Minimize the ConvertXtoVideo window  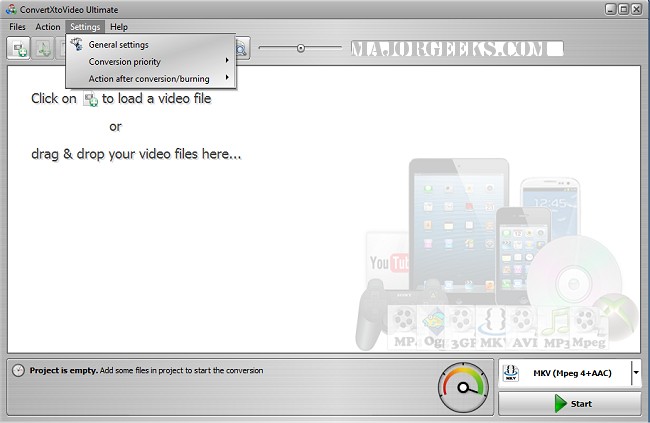pos(610,9)
